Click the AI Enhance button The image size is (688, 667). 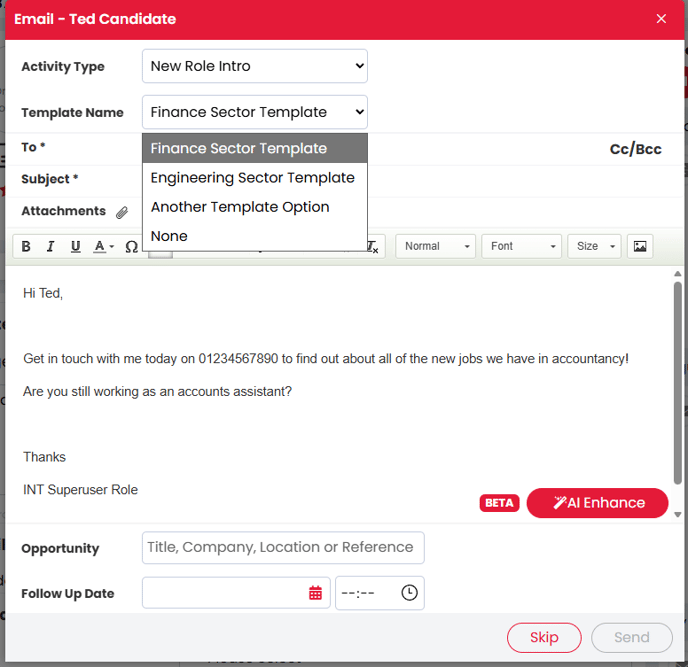(597, 503)
